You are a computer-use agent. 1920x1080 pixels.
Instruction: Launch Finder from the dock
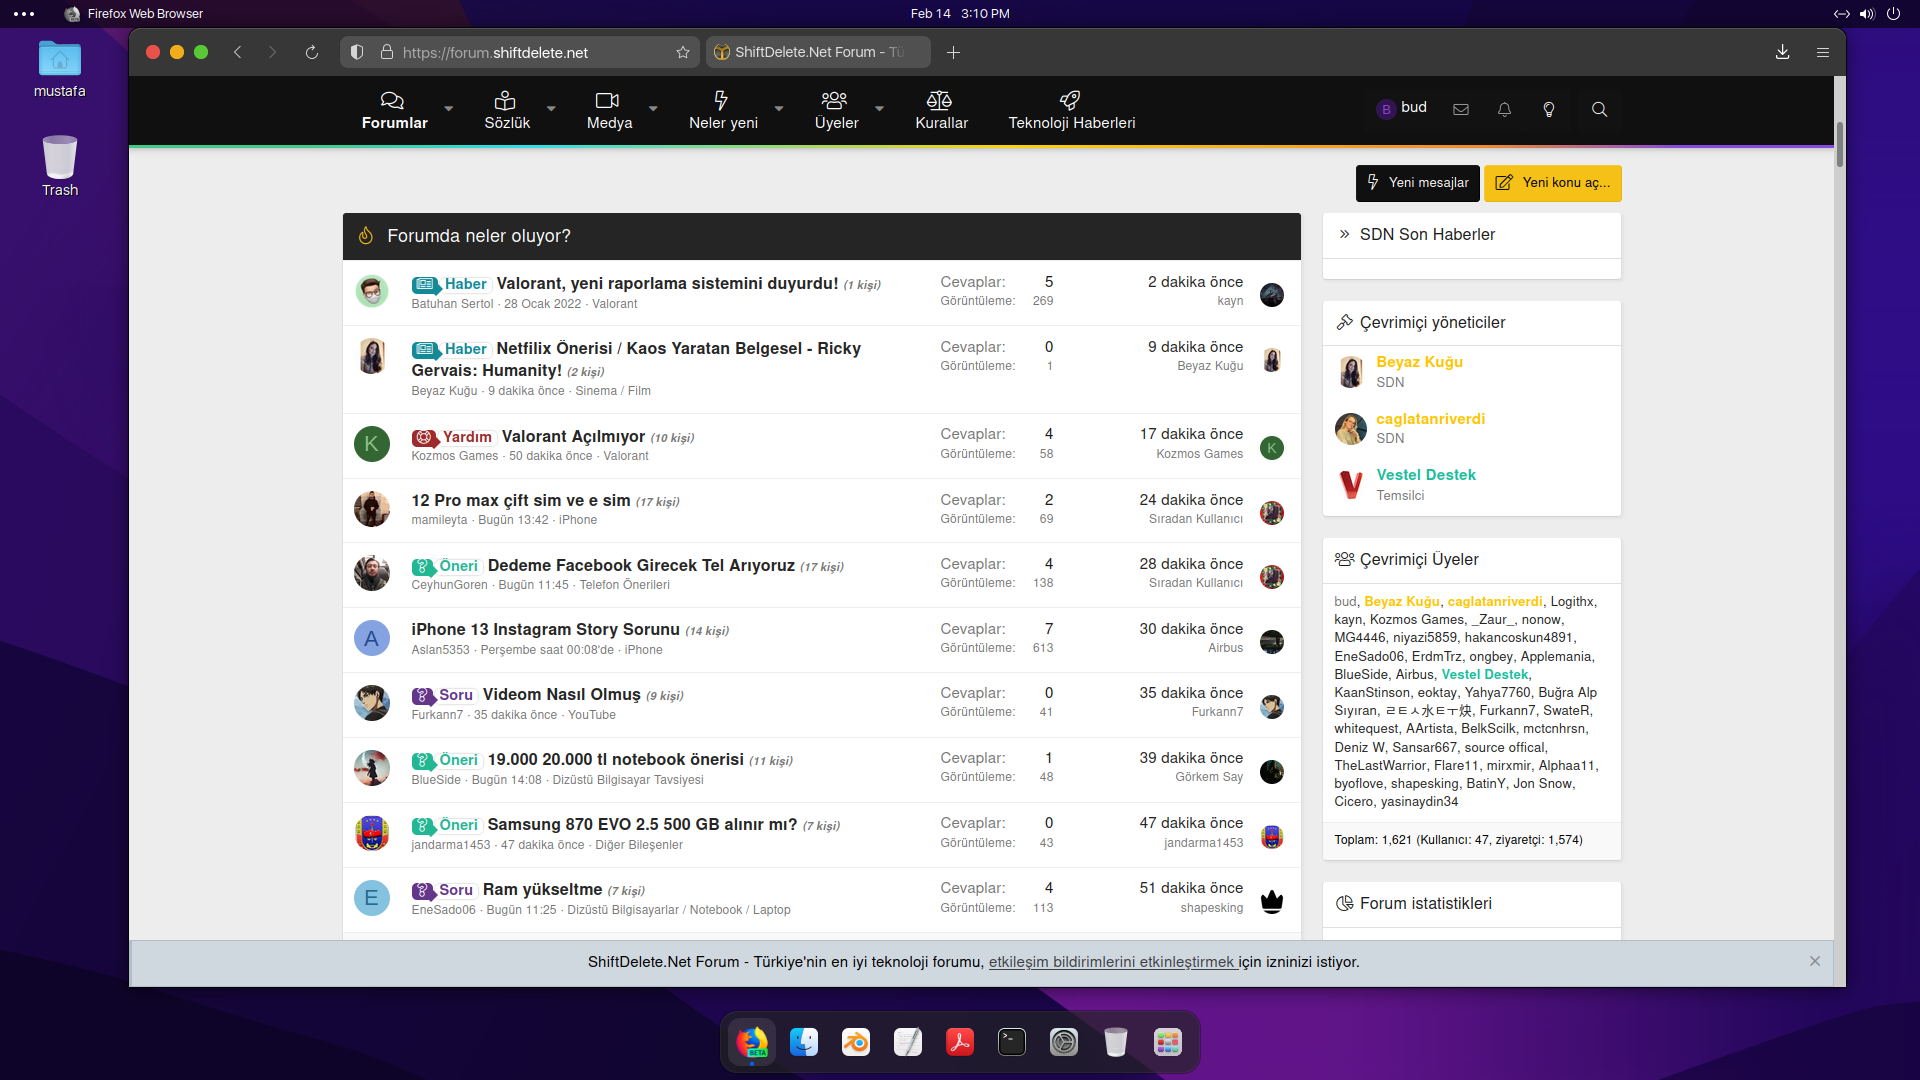point(804,1042)
